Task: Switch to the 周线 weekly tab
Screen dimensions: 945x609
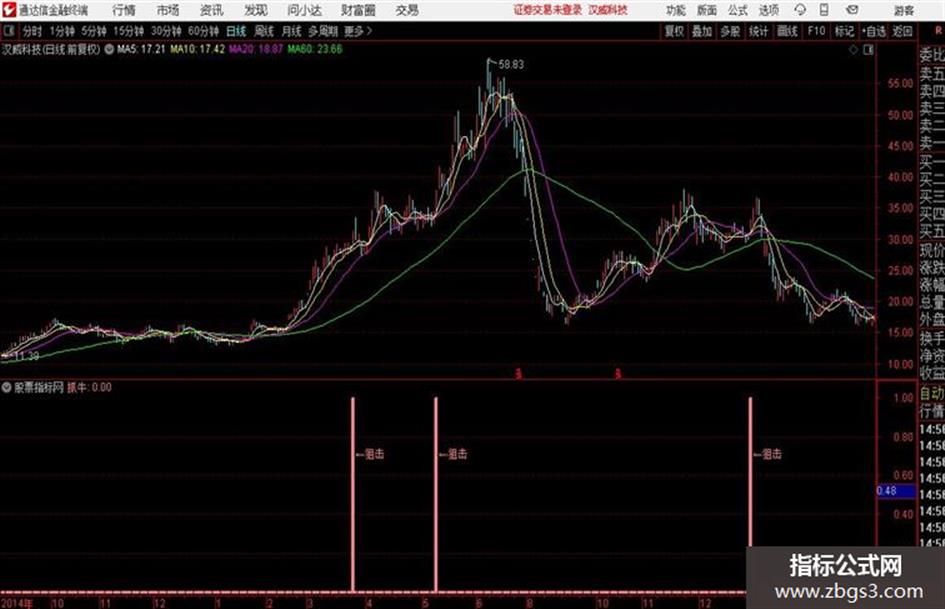Action: point(263,31)
